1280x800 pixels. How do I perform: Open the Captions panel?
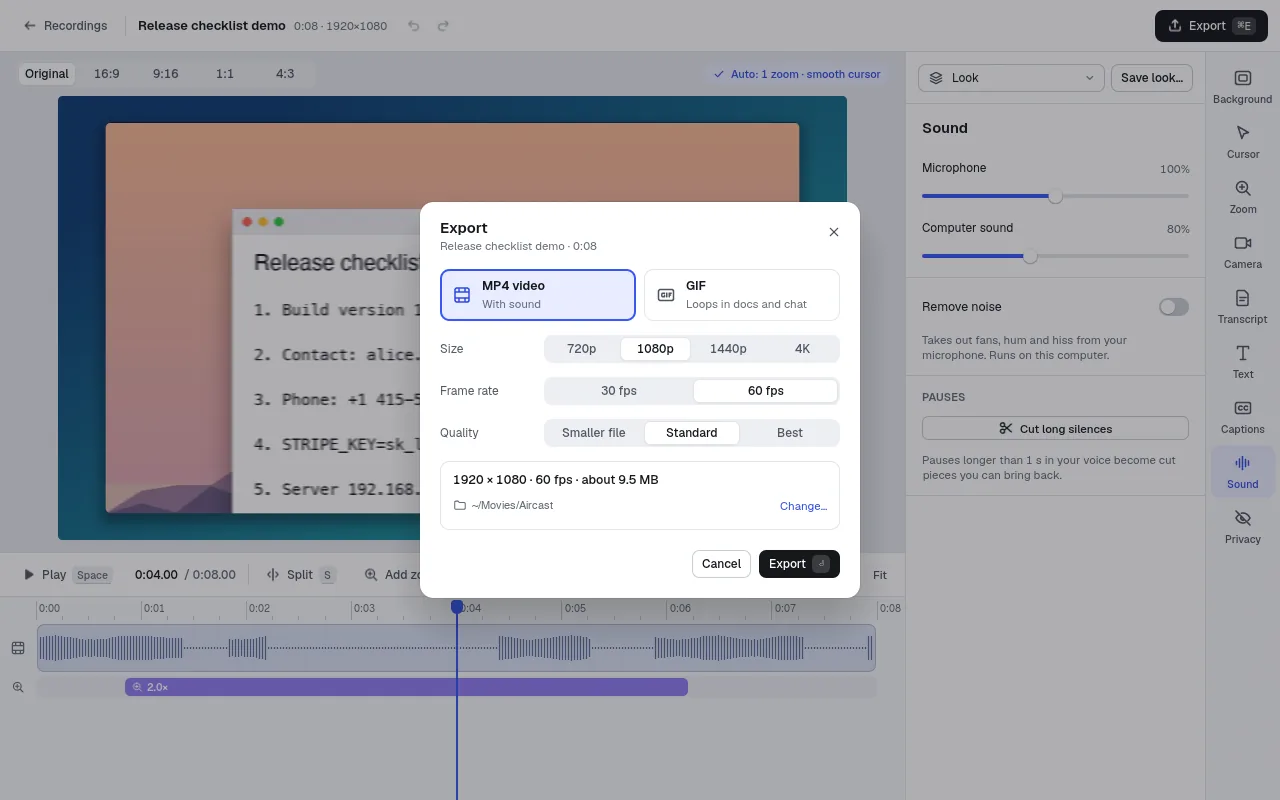tap(1242, 418)
